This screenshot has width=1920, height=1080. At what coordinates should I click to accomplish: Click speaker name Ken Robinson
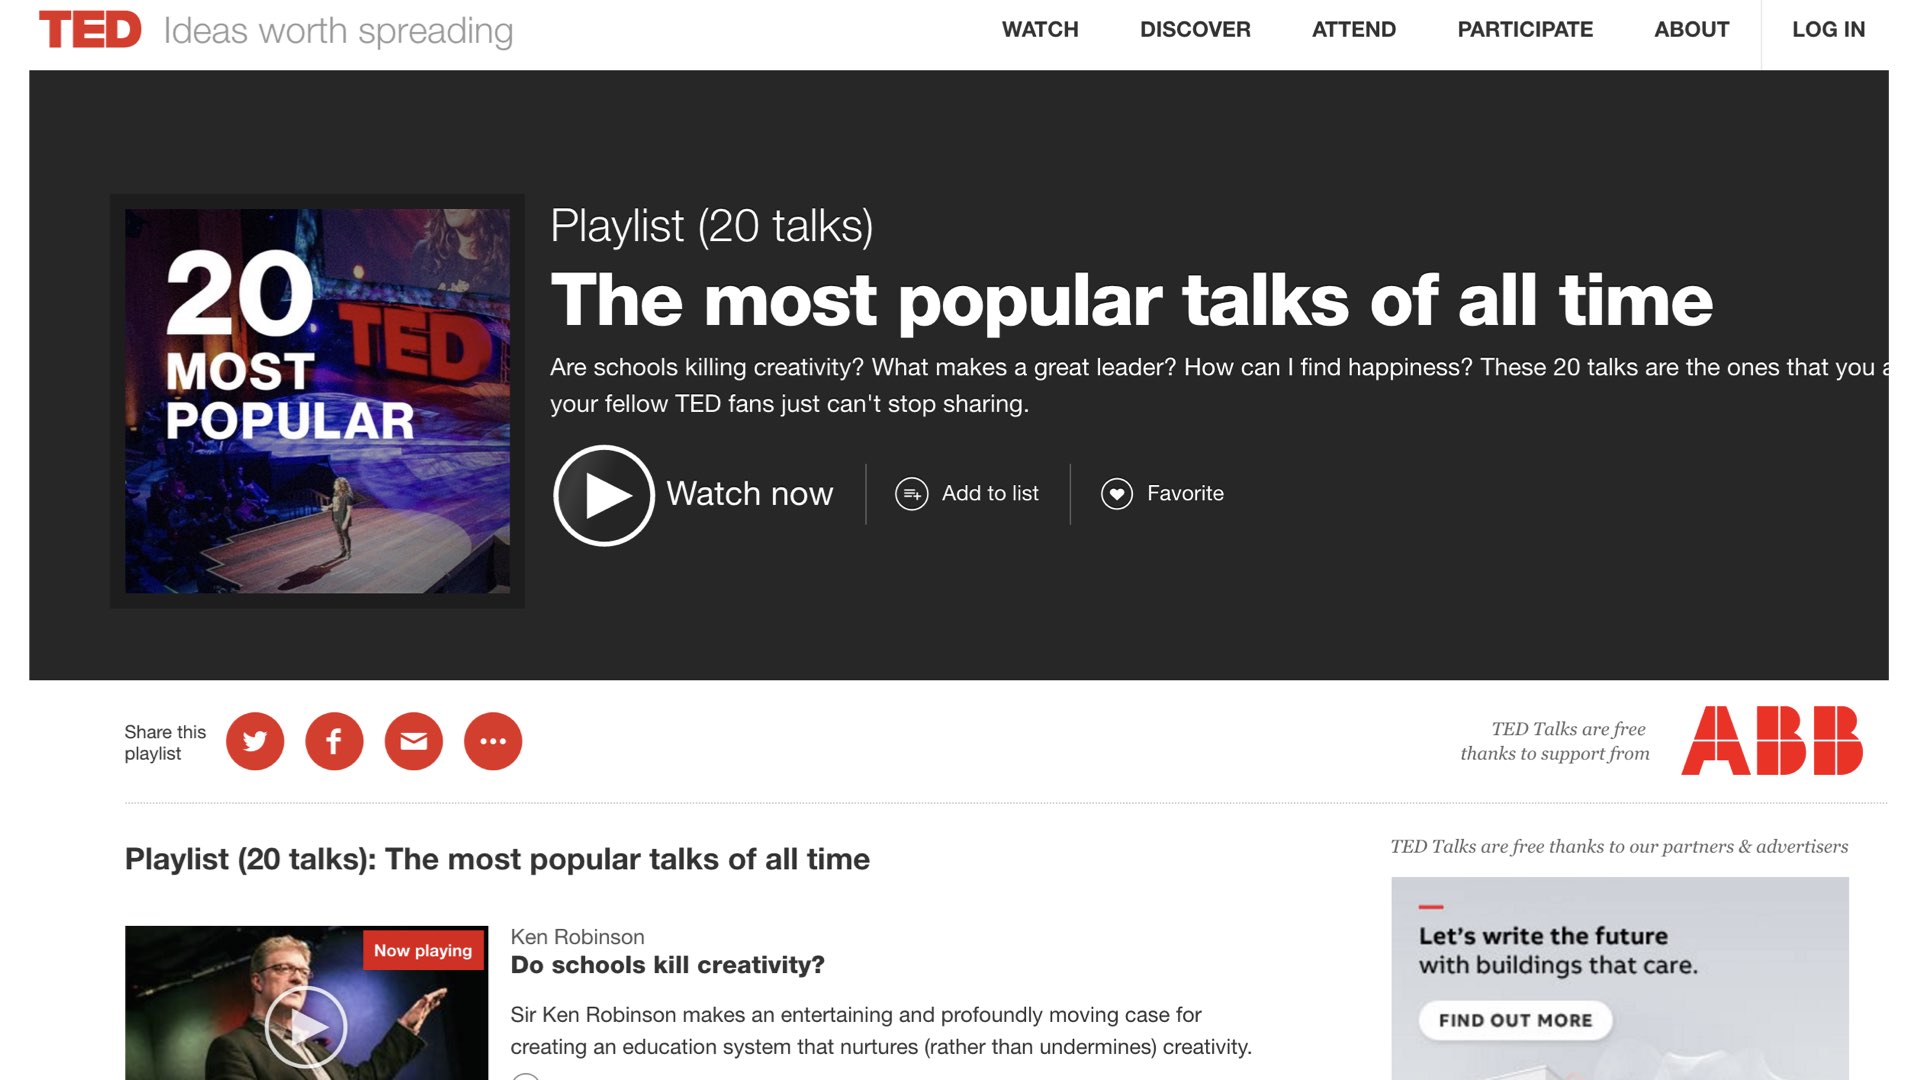[x=577, y=937]
